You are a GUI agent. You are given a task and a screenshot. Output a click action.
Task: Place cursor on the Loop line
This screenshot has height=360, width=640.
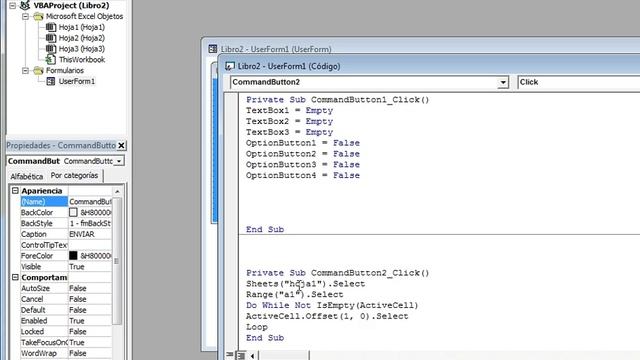click(x=257, y=327)
